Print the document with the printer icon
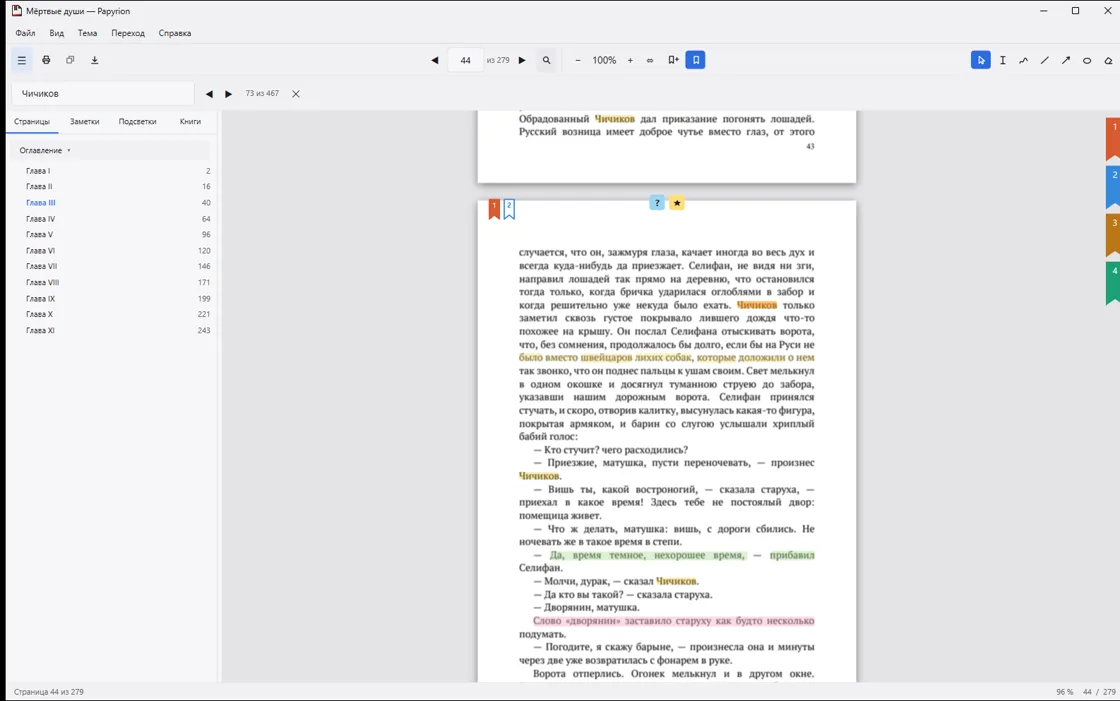 [x=46, y=60]
